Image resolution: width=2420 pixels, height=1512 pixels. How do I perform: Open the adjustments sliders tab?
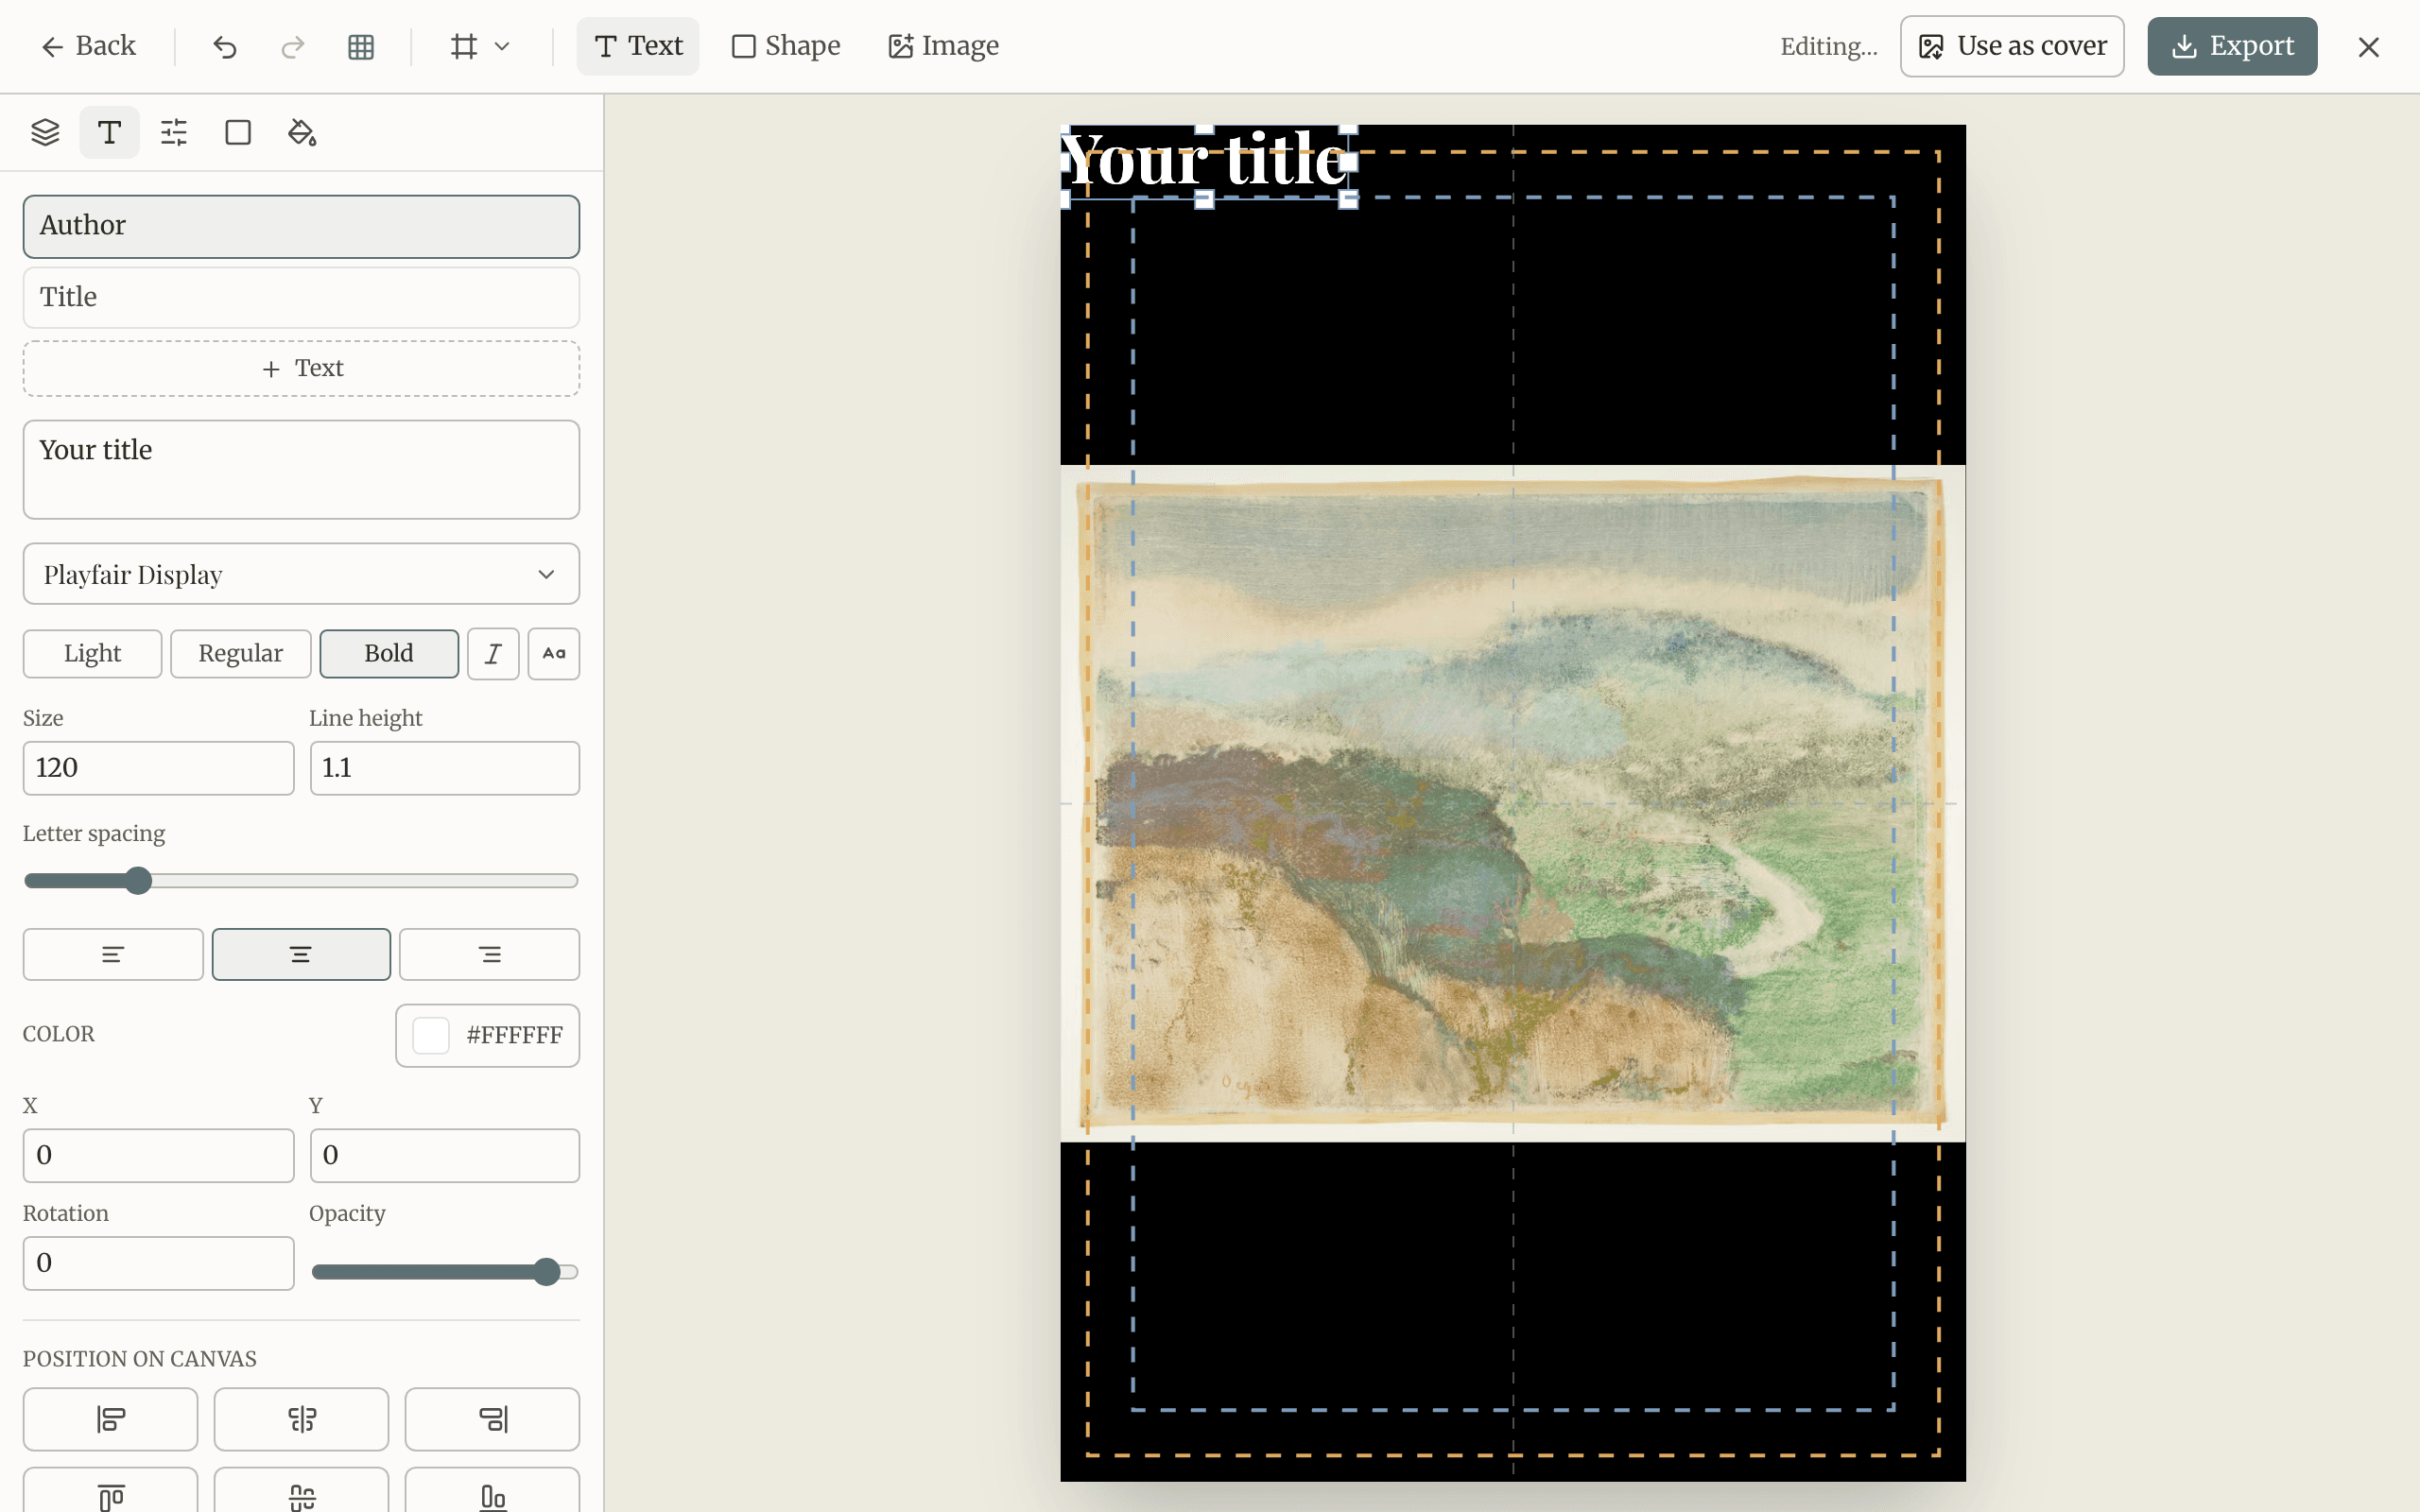click(174, 132)
